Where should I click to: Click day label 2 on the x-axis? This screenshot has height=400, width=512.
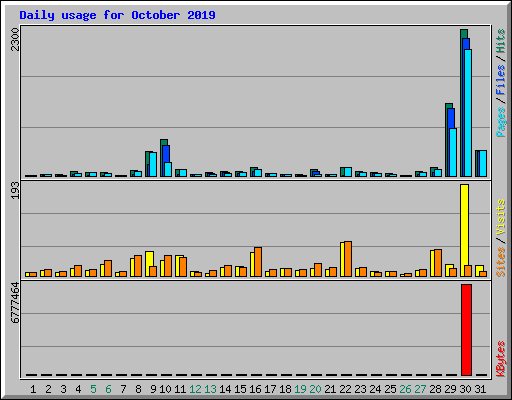tap(48, 389)
